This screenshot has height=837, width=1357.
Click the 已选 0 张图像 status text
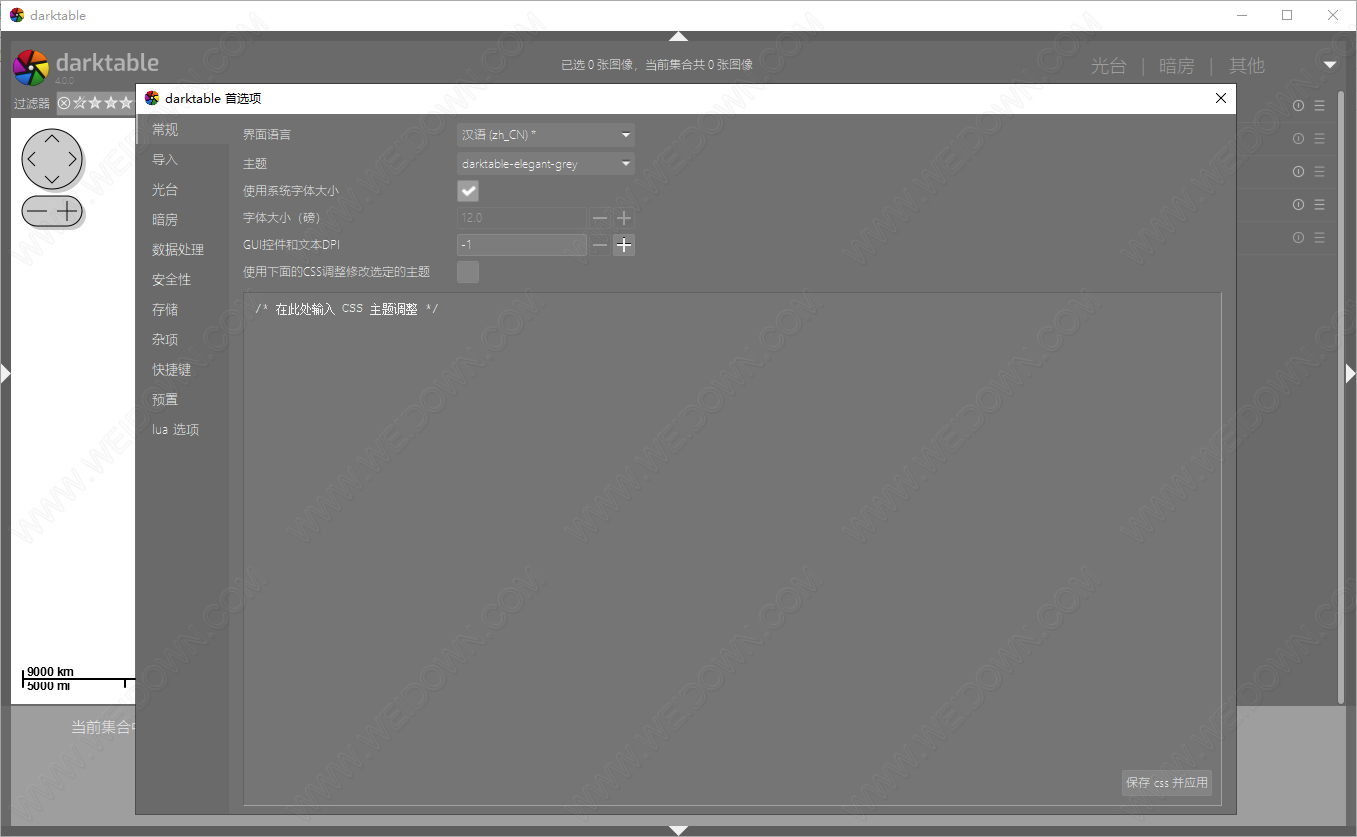point(597,64)
